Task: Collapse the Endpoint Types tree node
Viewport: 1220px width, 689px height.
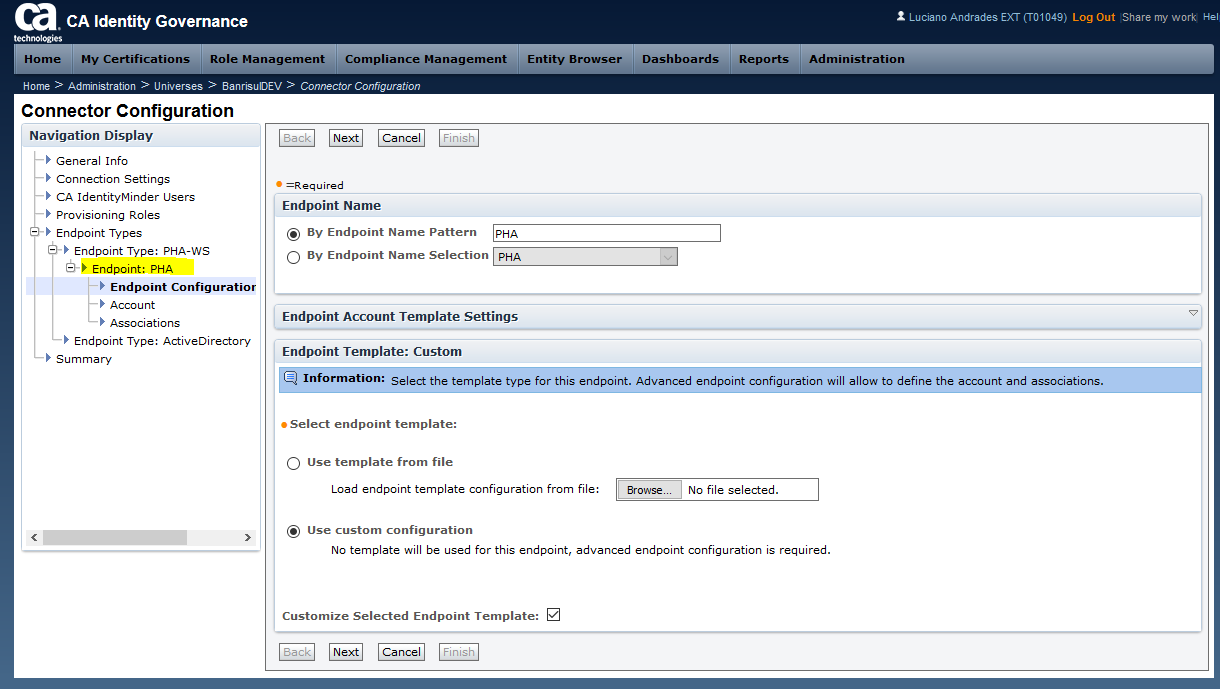Action: coord(35,232)
